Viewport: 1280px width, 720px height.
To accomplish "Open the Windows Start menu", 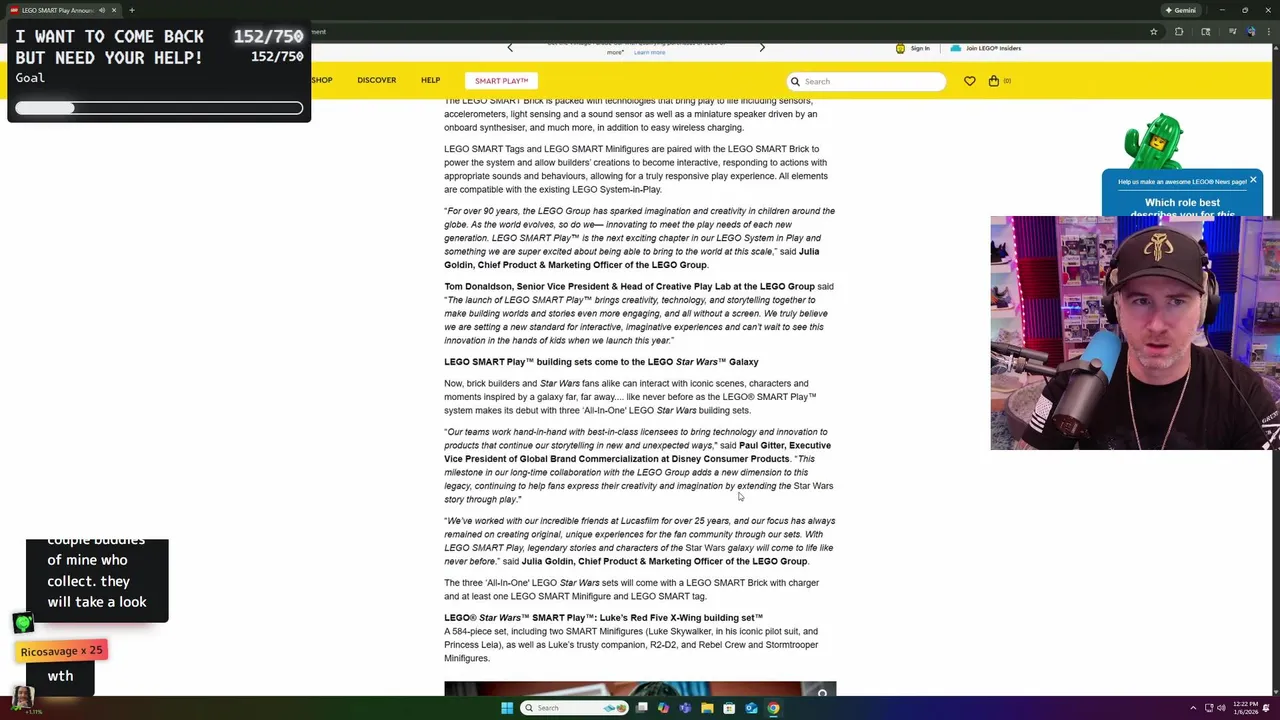I will point(507,708).
